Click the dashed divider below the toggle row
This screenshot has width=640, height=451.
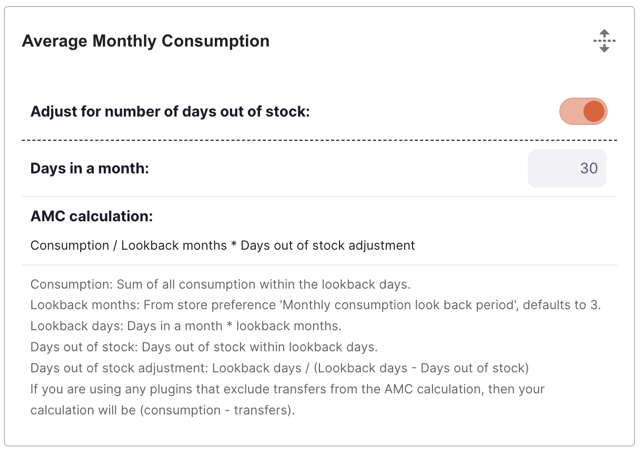[320, 140]
